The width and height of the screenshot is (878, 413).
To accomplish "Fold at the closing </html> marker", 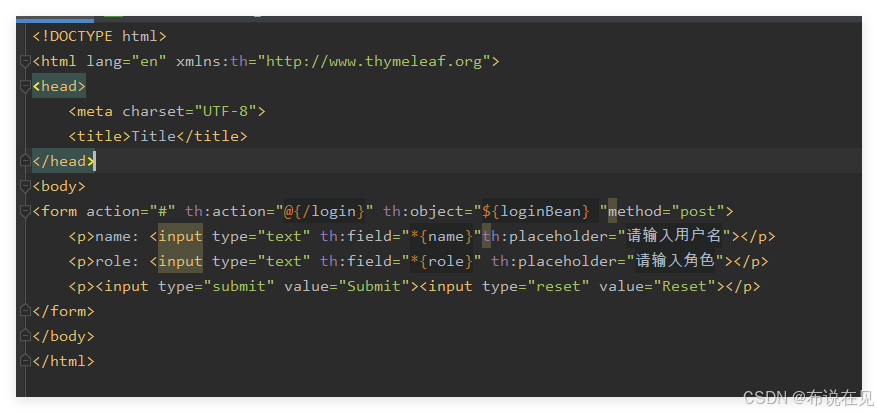I will [x=25, y=361].
